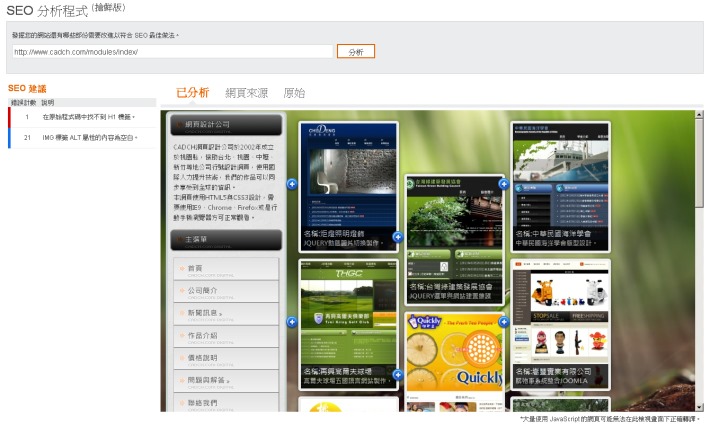
Task: Go to 新聞訊息 in the site menu
Action: (x=225, y=313)
